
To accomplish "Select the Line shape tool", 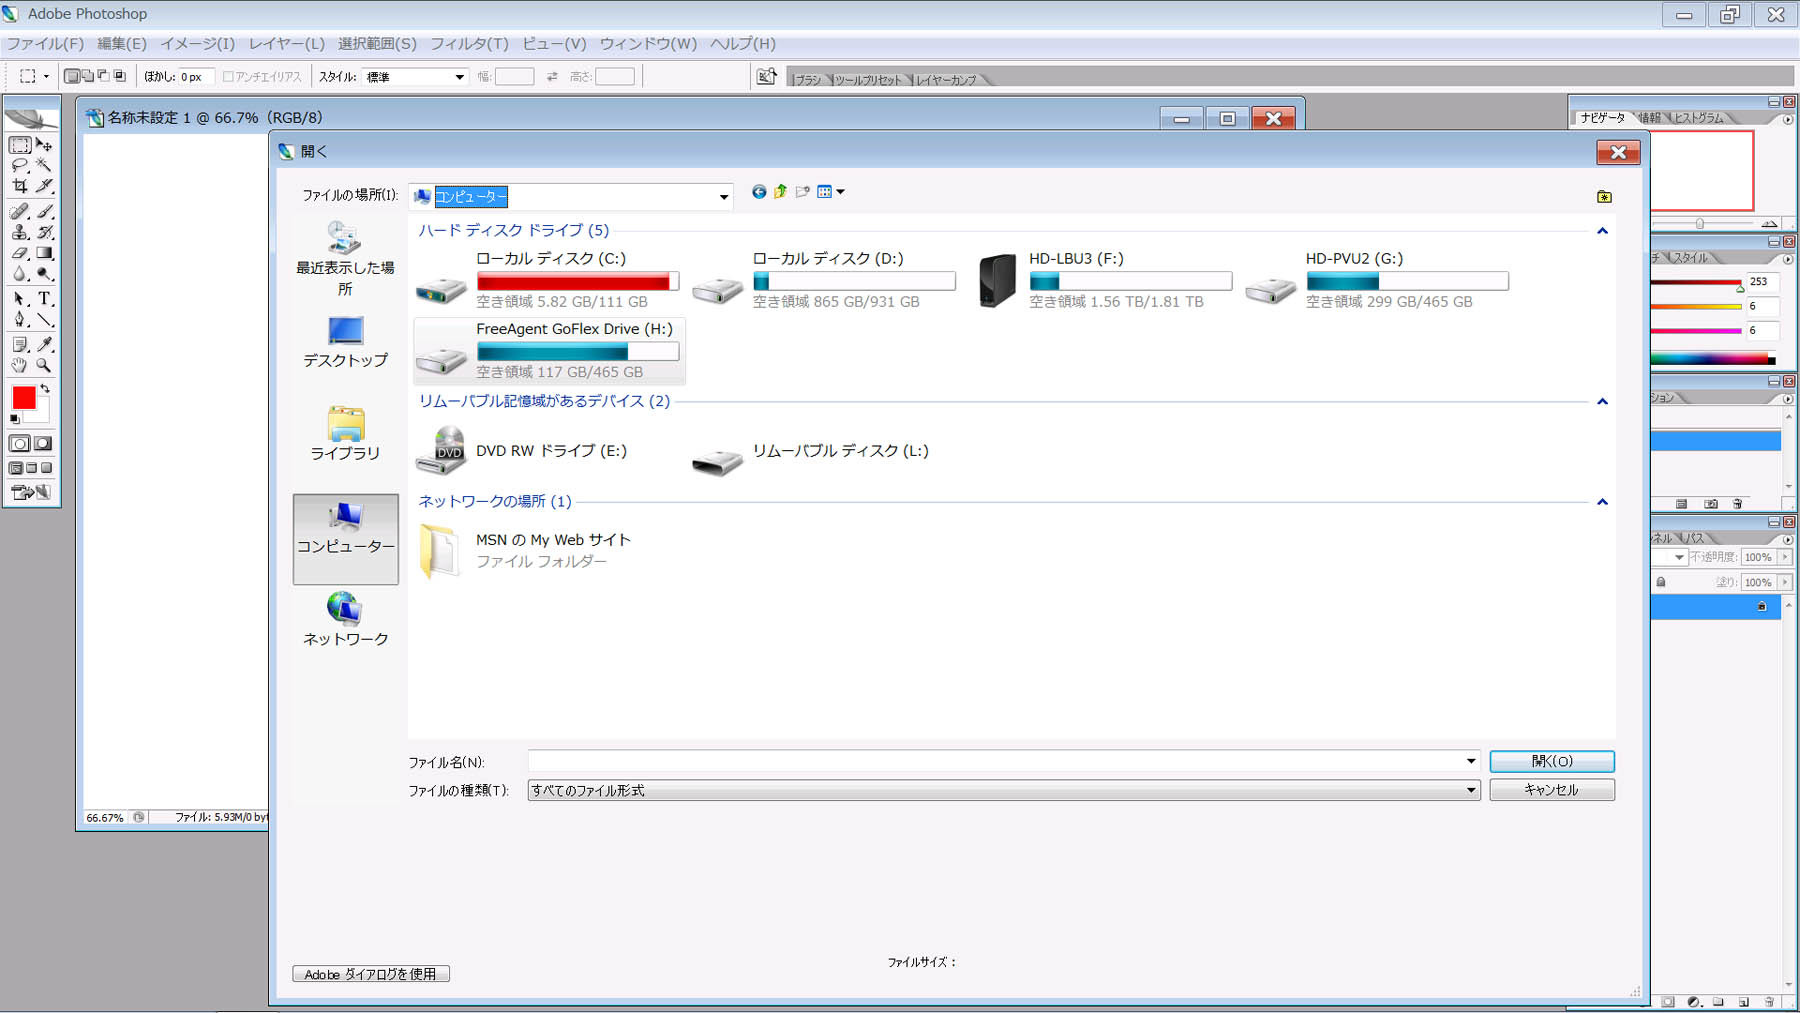I will (x=44, y=320).
